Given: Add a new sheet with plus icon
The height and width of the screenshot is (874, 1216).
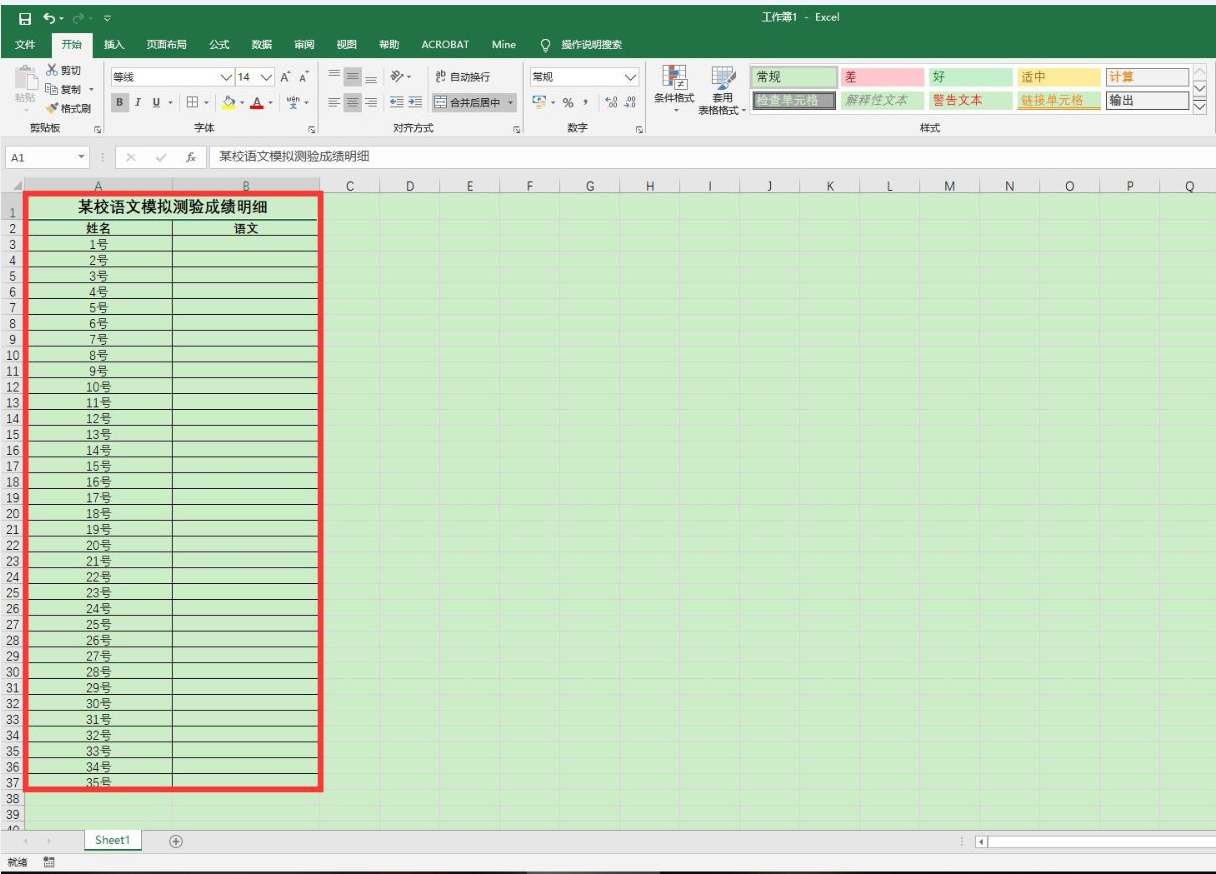Looking at the screenshot, I should point(176,841).
